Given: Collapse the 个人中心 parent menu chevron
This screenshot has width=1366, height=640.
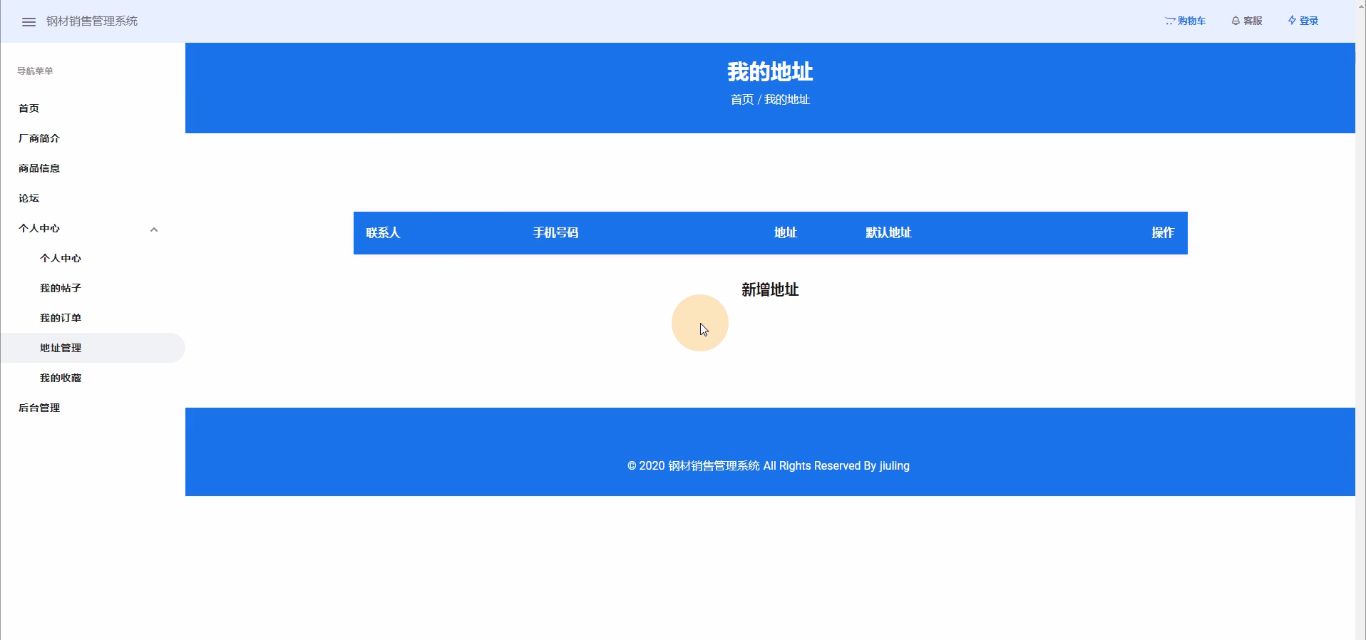Looking at the screenshot, I should coord(154,229).
